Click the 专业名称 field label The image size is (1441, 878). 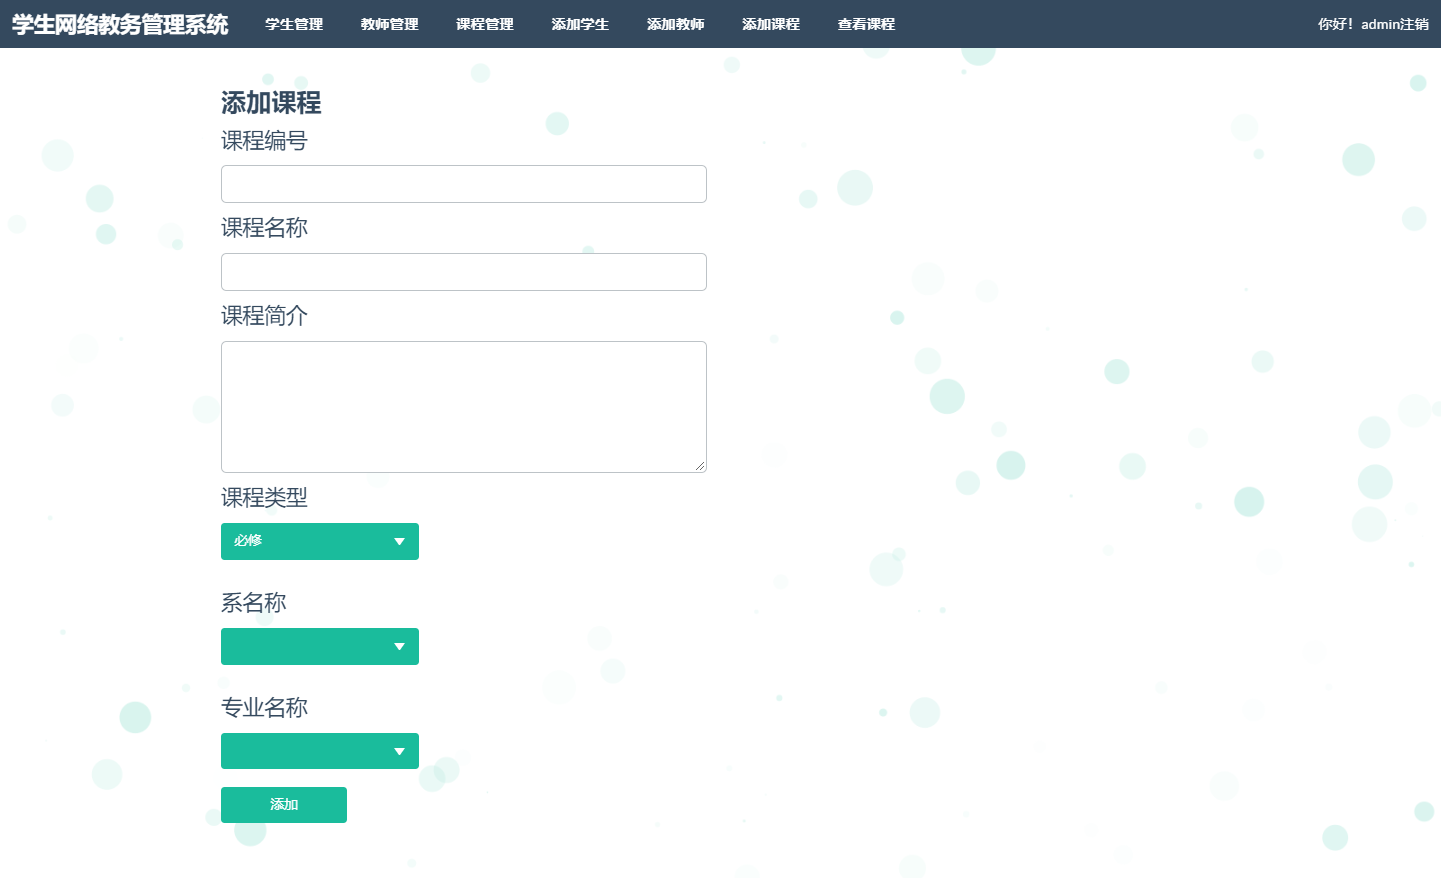pos(264,708)
